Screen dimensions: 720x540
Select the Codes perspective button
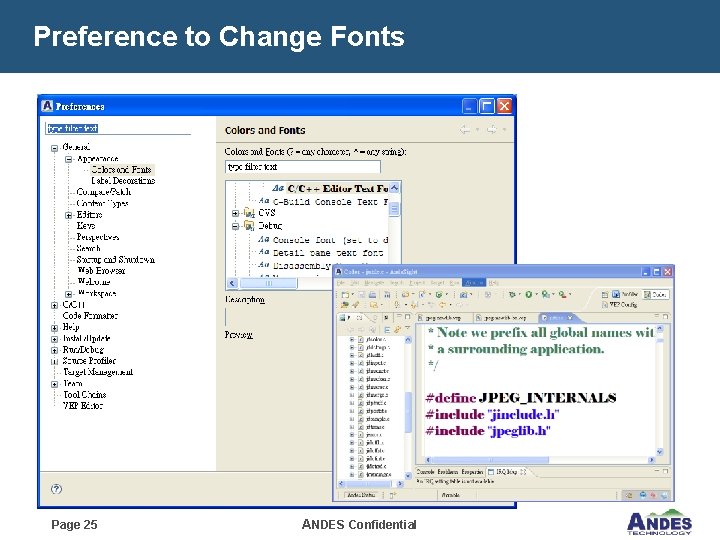coord(656,295)
